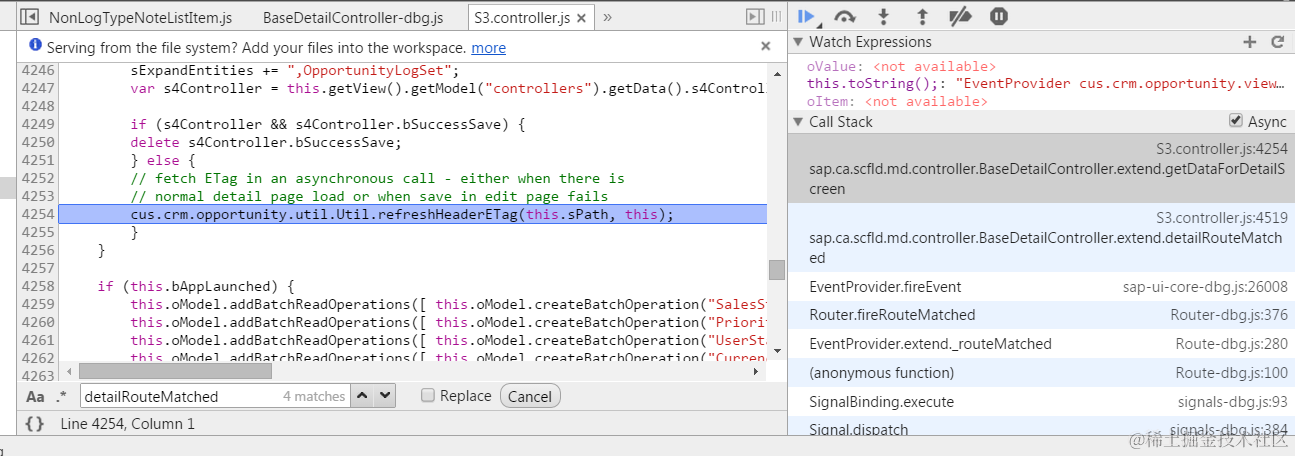Show more tabs via the double chevron
Screen dimensions: 1295x456
[x=608, y=17]
